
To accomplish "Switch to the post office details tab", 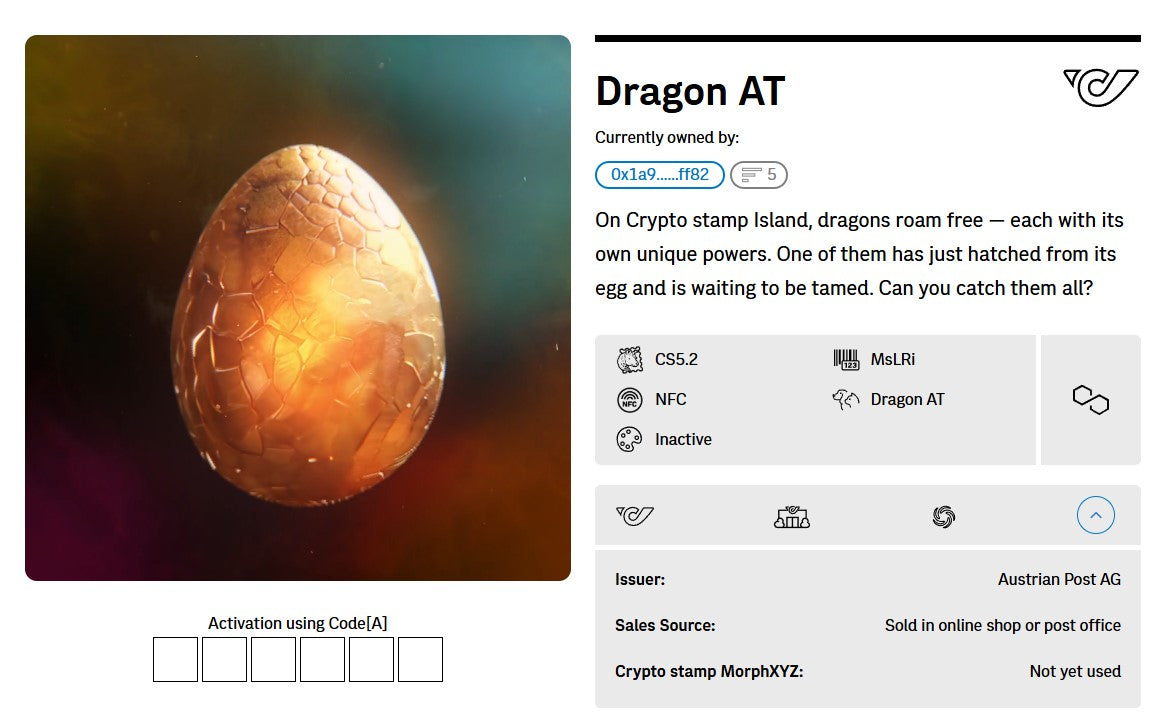I will [x=791, y=515].
